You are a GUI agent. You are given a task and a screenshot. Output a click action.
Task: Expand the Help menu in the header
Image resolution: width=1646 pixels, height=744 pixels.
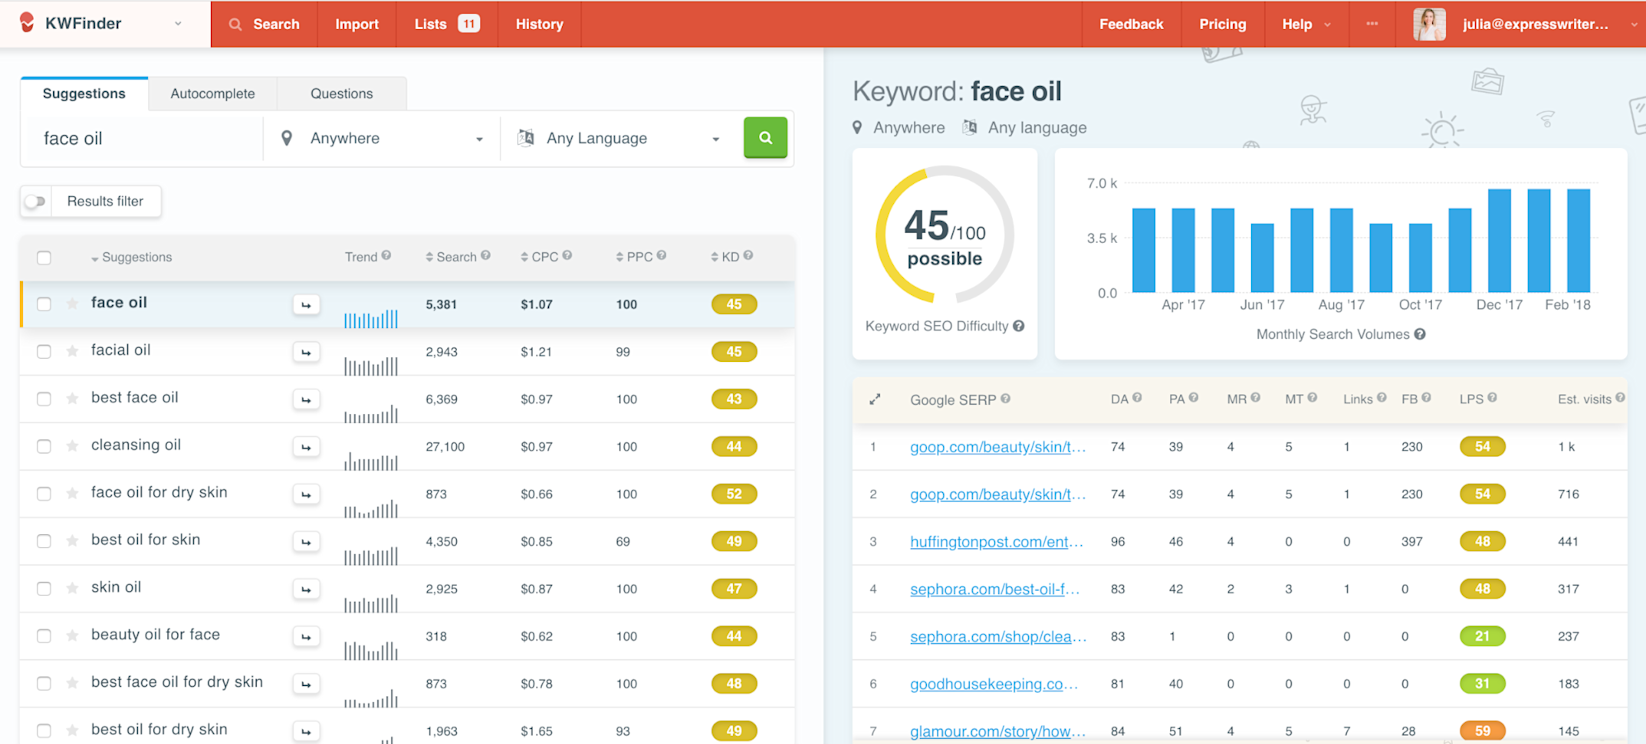[1306, 24]
